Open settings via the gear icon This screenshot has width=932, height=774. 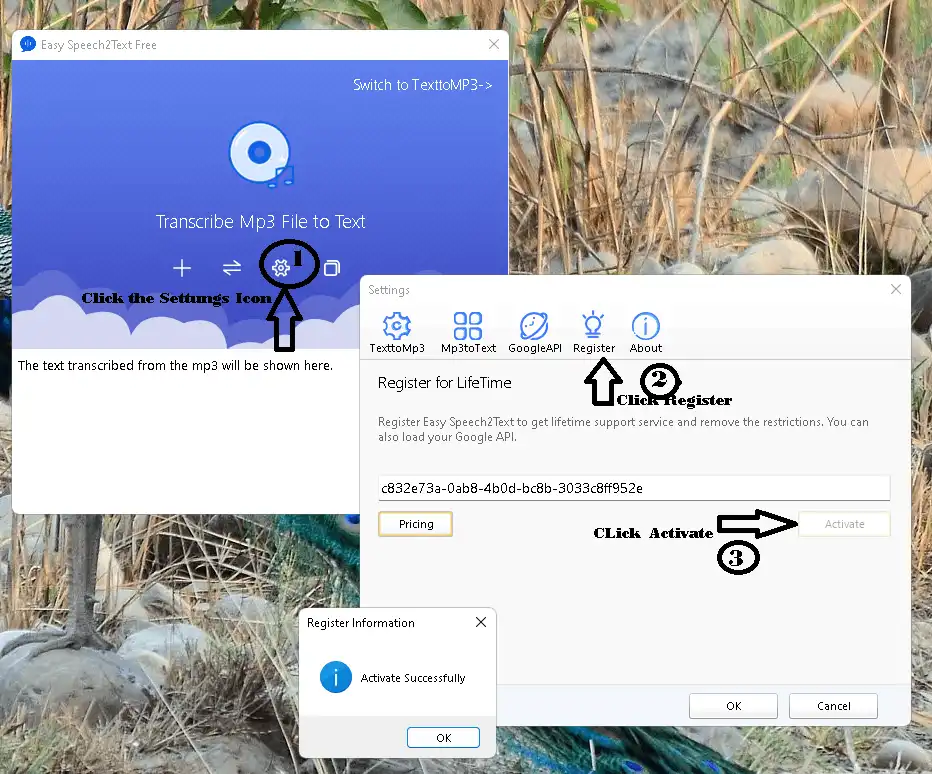[281, 268]
